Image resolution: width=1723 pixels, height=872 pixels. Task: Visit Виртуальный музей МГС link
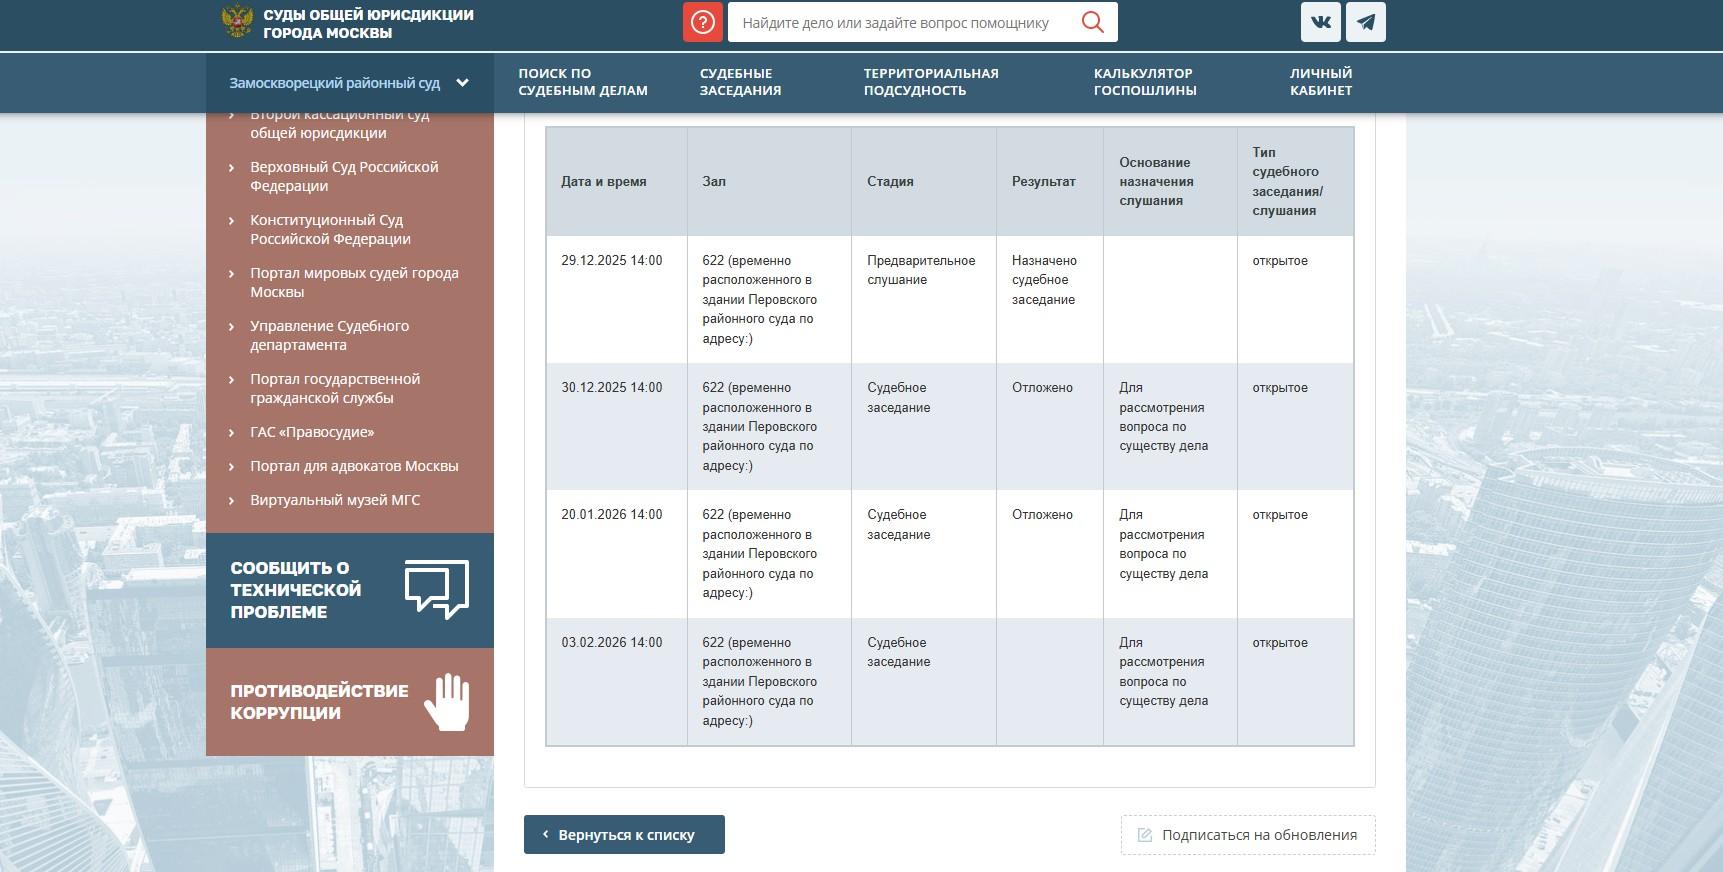pyautogui.click(x=335, y=500)
